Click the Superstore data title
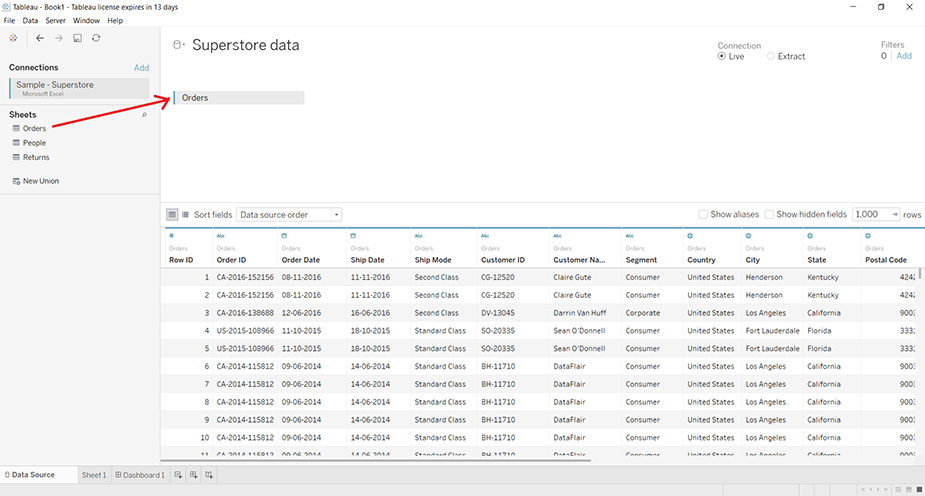The height and width of the screenshot is (496, 925). (245, 45)
